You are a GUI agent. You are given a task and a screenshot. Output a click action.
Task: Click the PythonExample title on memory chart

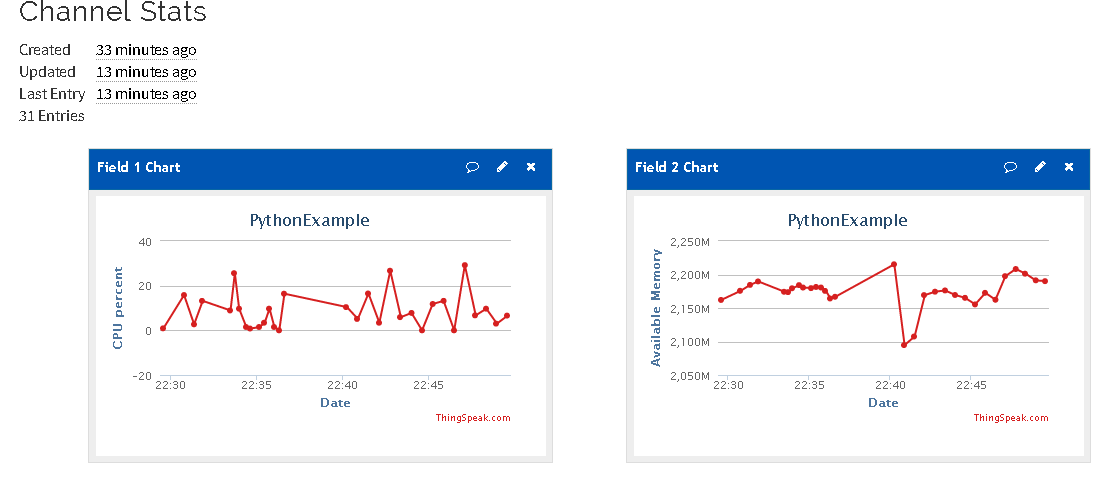tap(848, 220)
